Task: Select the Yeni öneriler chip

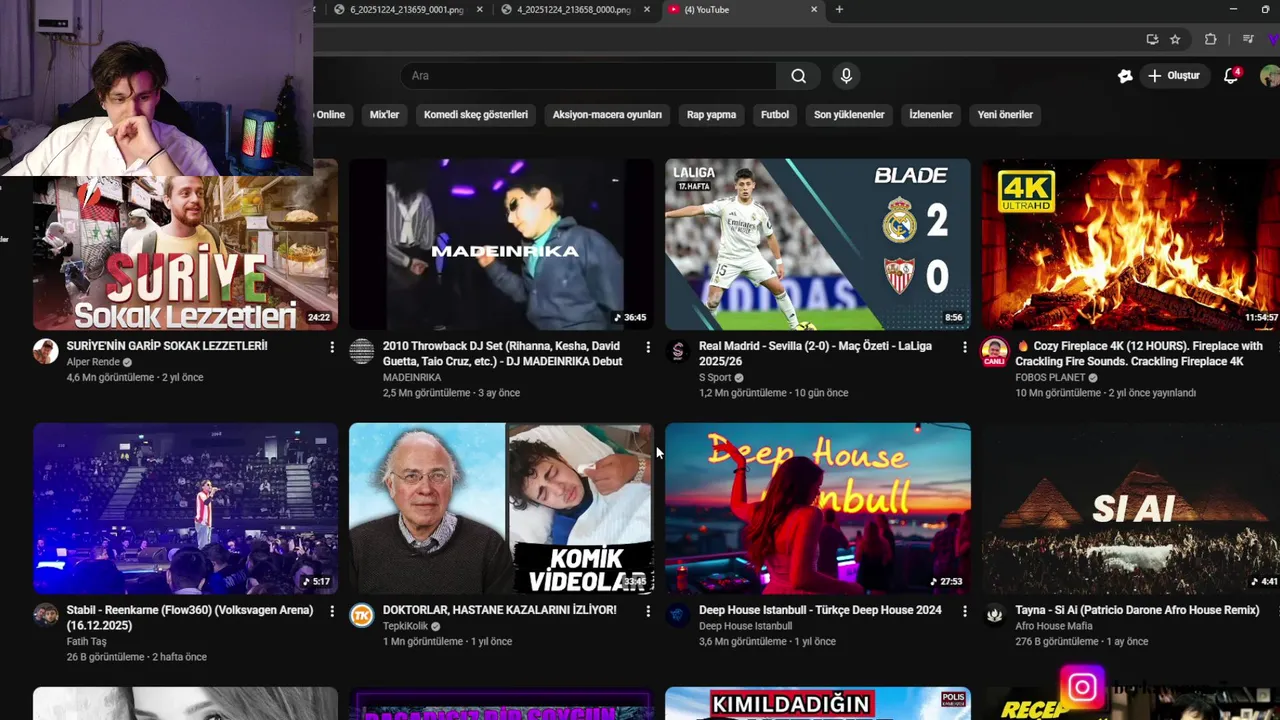Action: point(1005,115)
